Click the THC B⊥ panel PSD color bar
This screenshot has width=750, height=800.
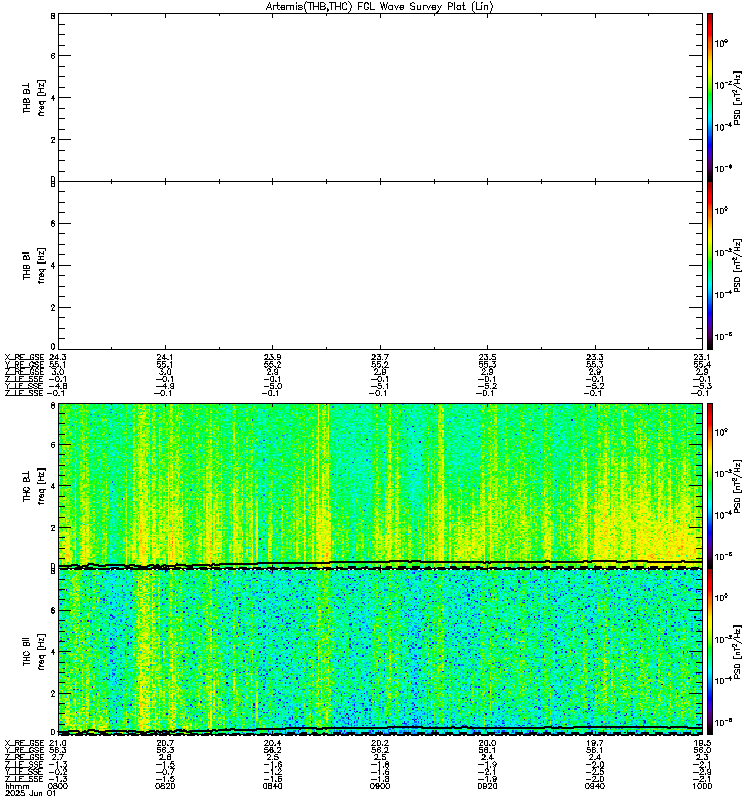click(x=710, y=486)
